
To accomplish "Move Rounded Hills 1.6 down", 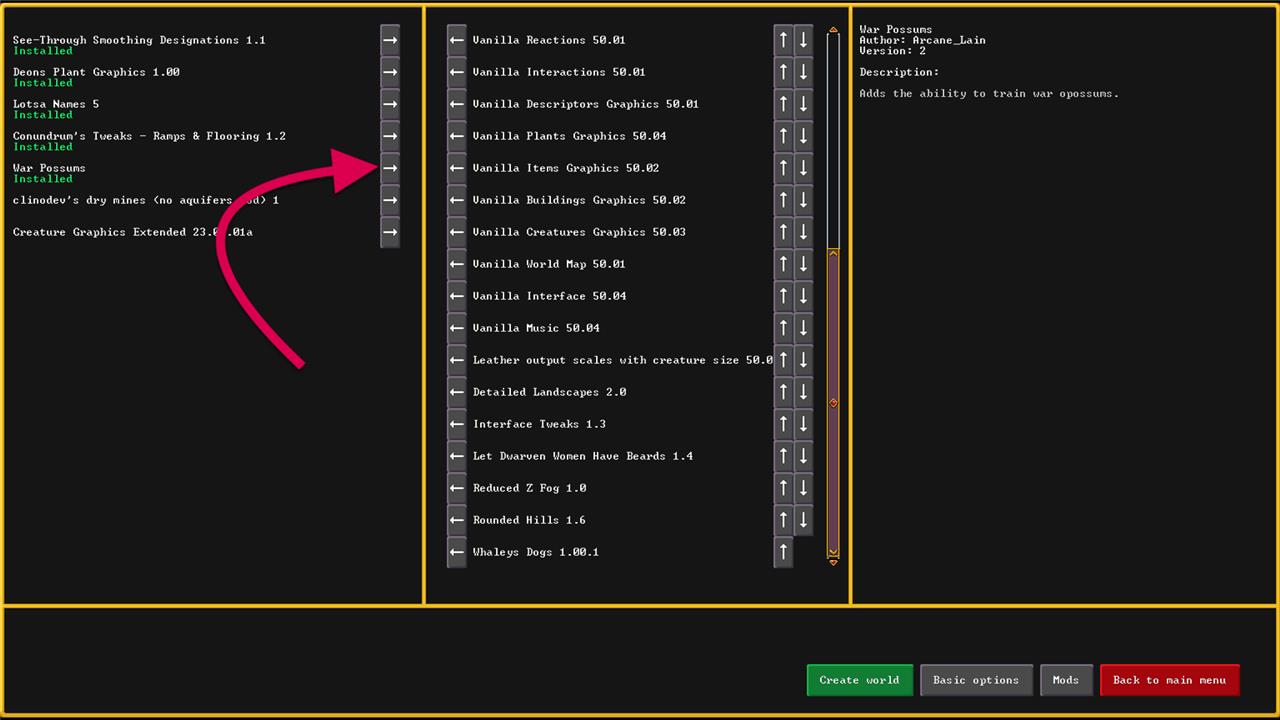I will pos(803,520).
